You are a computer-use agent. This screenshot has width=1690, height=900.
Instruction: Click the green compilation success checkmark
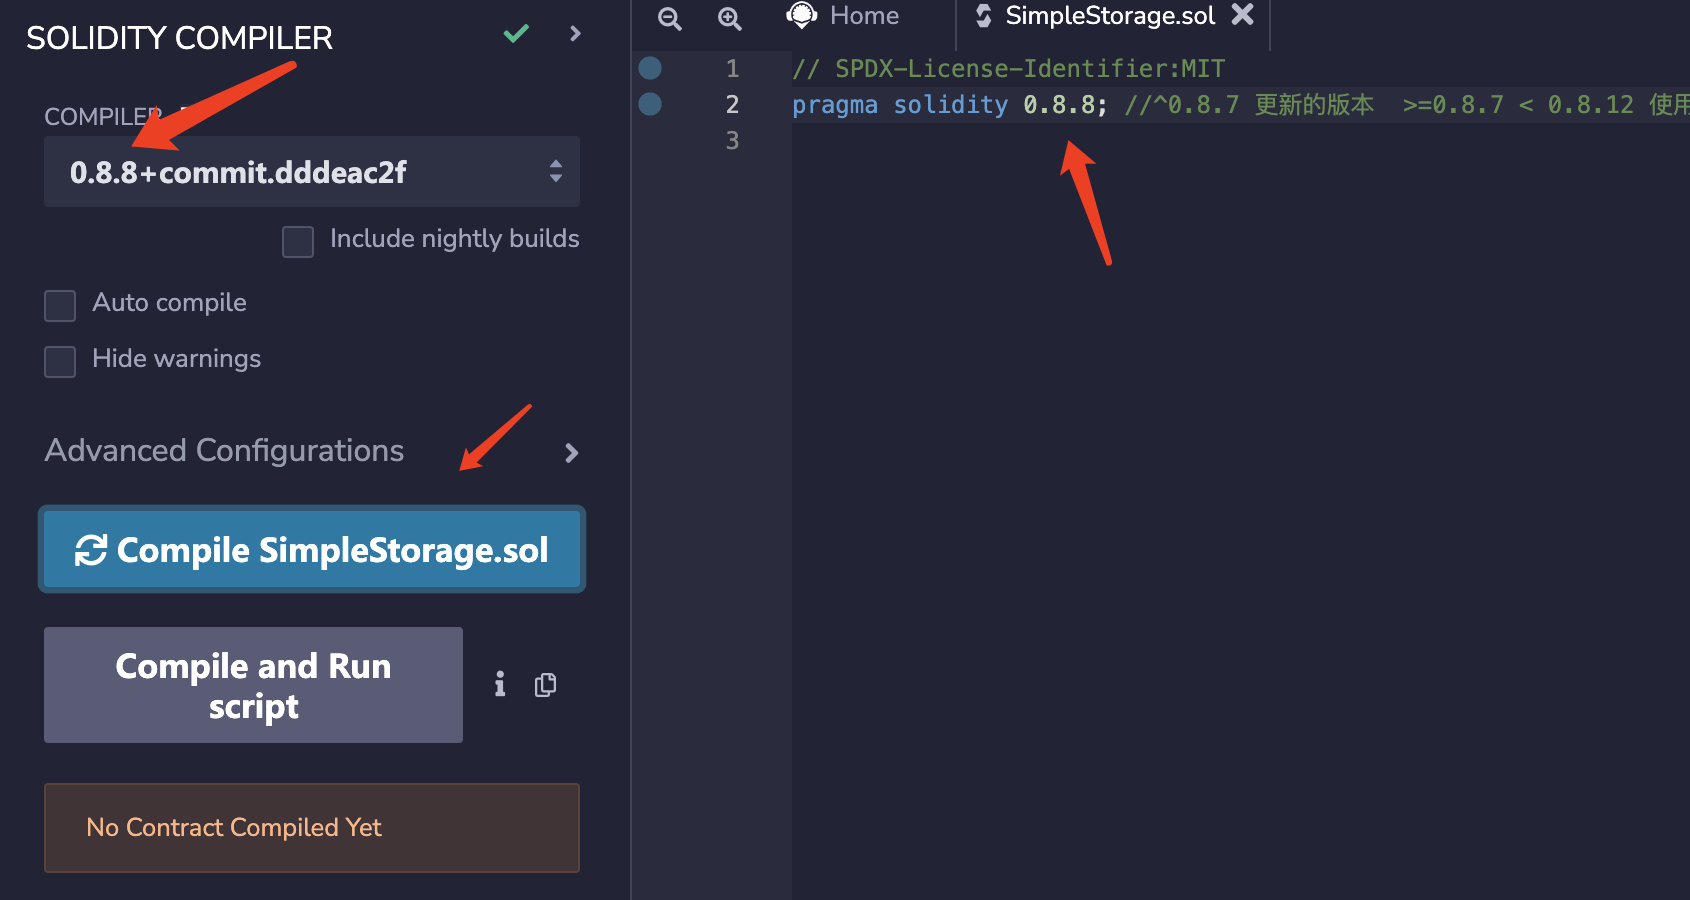[x=516, y=34]
